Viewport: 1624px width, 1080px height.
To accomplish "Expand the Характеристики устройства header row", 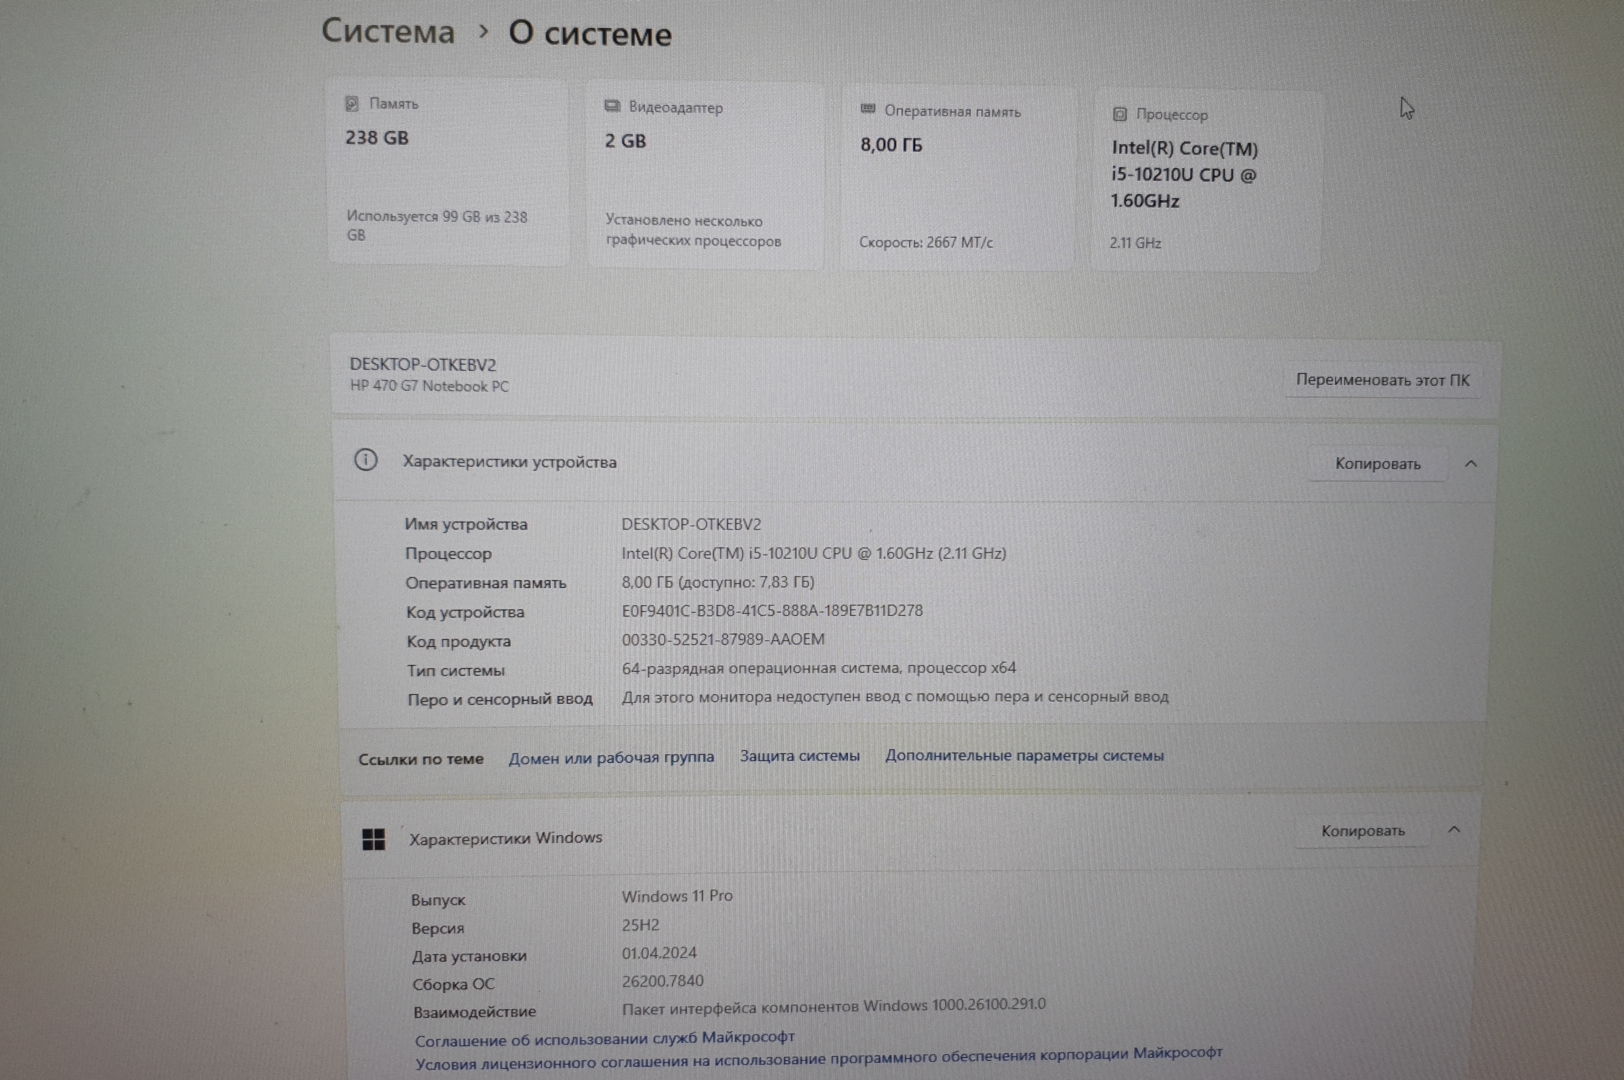I will click(800, 462).
